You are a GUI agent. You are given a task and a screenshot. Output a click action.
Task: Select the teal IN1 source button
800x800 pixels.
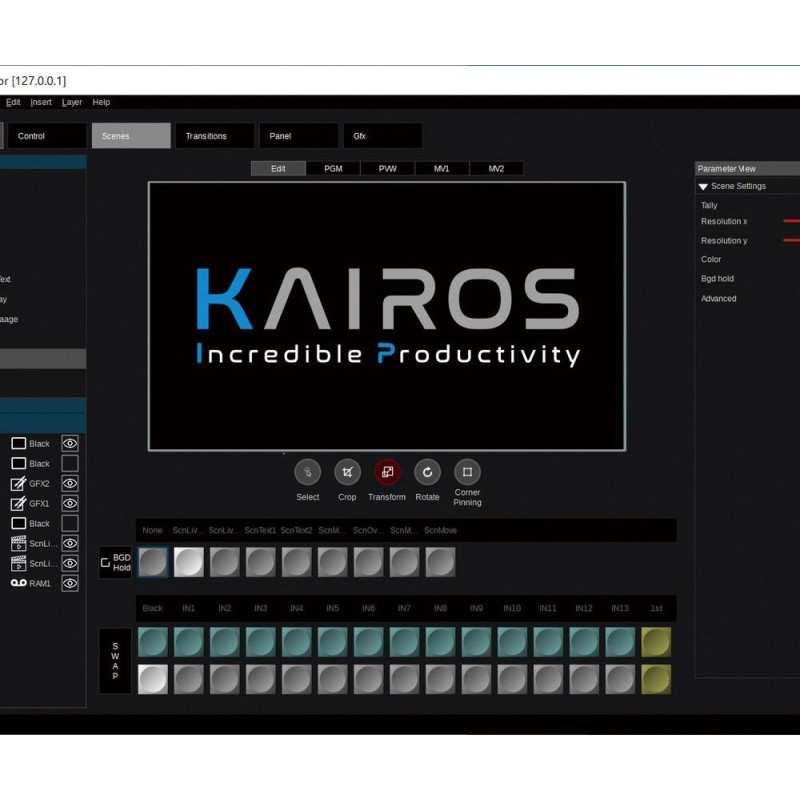[x=189, y=642]
